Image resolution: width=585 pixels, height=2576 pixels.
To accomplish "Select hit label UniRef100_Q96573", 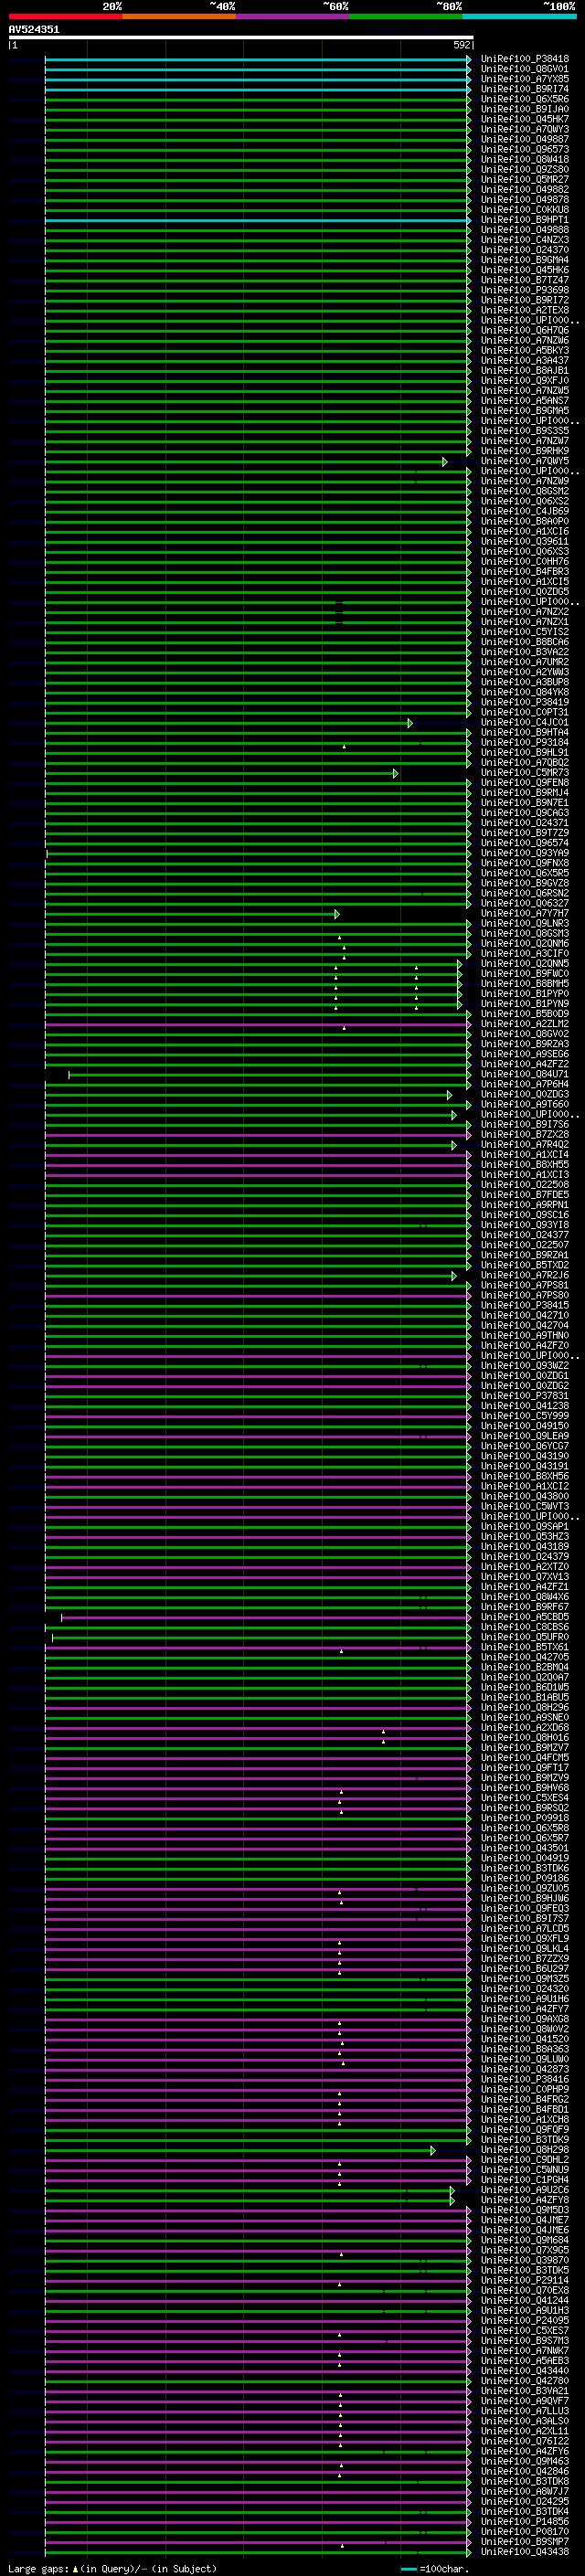I will click(x=525, y=149).
